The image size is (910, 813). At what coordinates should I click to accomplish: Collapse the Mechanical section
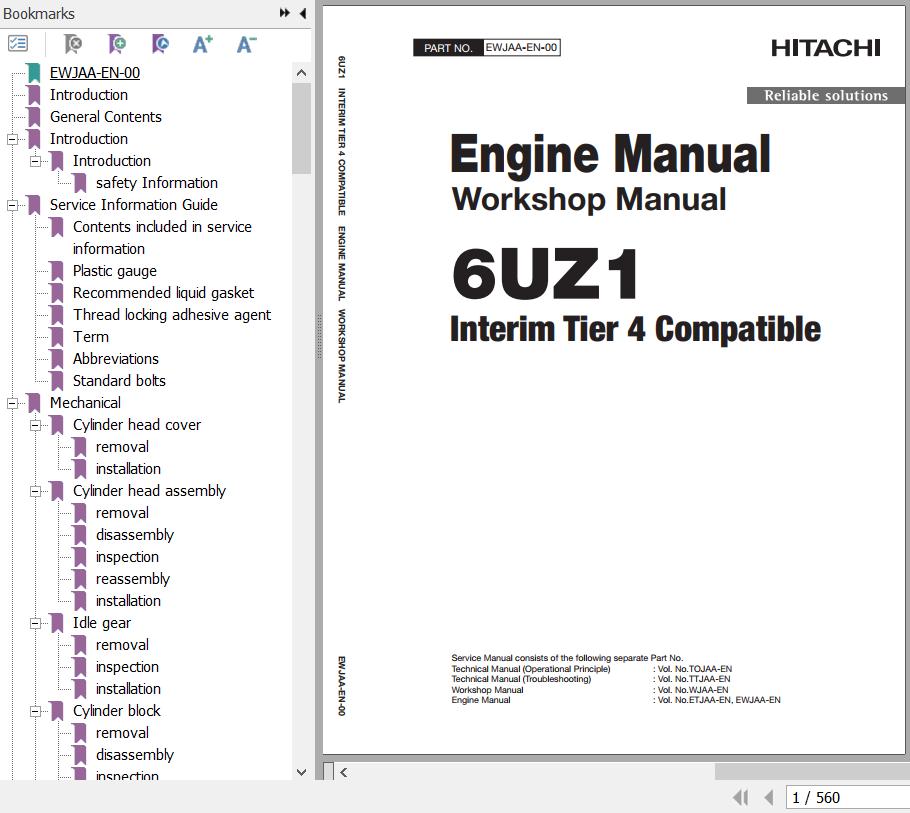(12, 403)
